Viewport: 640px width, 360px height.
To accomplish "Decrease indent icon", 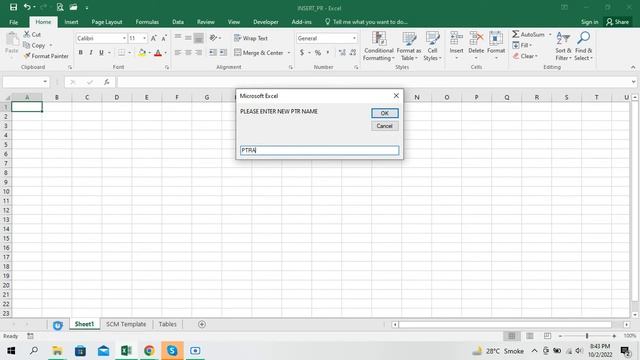I will [x=213, y=53].
